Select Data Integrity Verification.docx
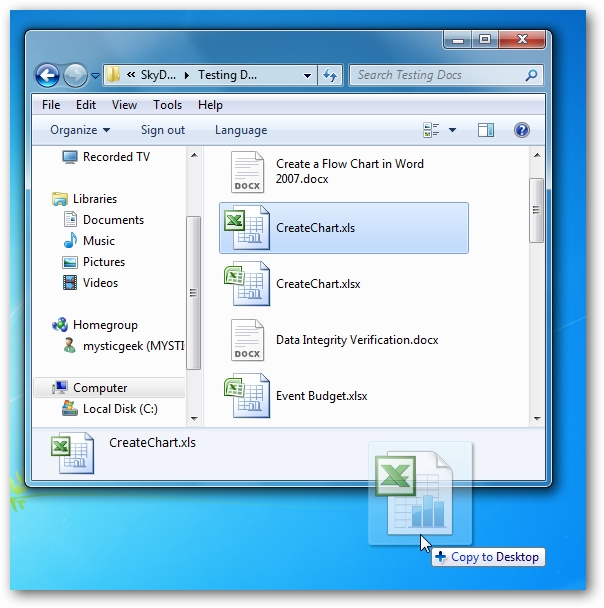 point(357,340)
